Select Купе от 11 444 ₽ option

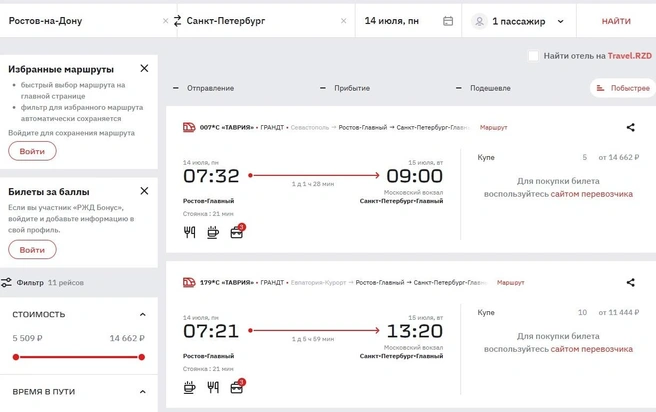click(558, 313)
